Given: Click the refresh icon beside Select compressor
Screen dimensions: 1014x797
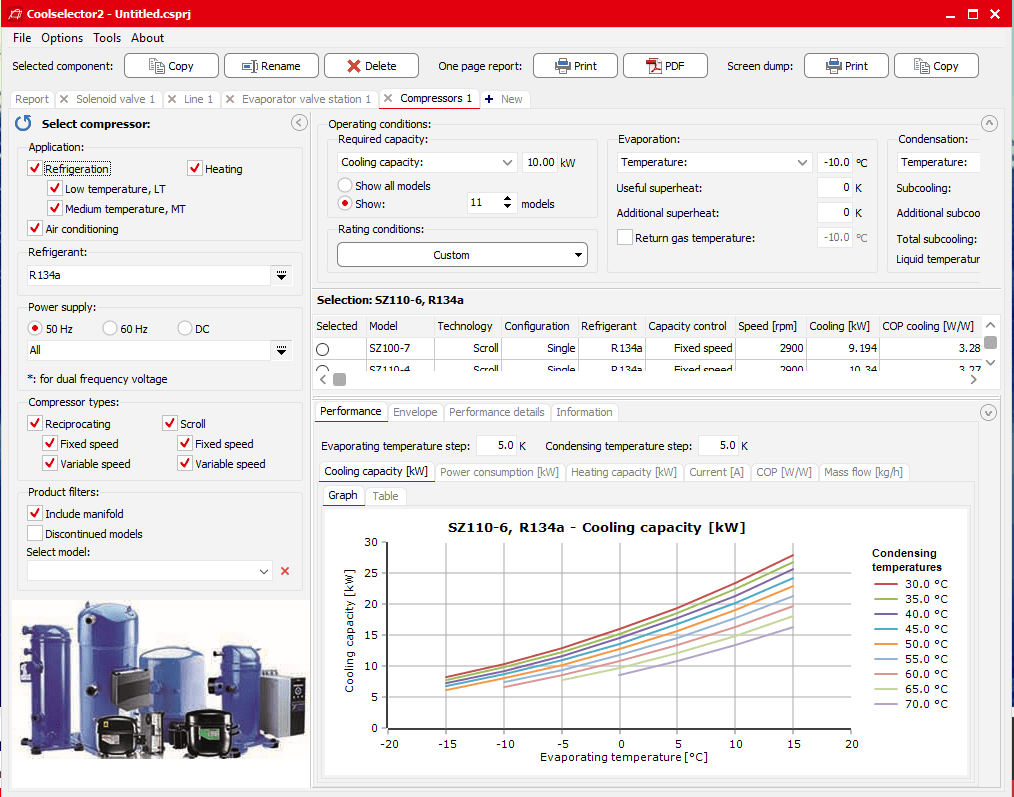Looking at the screenshot, I should [23, 123].
